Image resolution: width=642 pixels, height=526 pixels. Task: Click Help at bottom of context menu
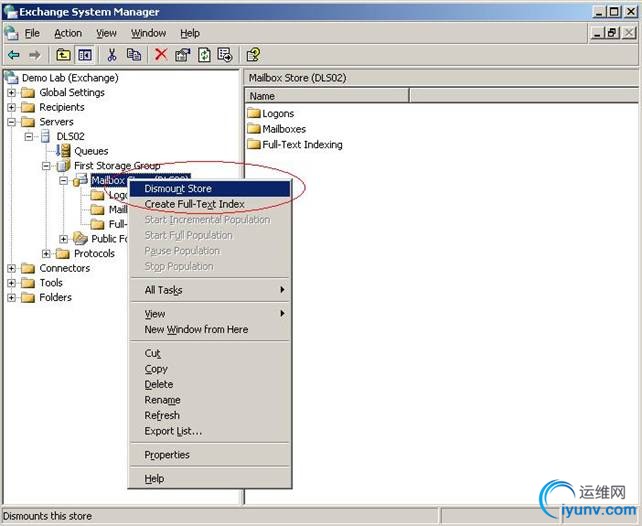tap(210, 479)
